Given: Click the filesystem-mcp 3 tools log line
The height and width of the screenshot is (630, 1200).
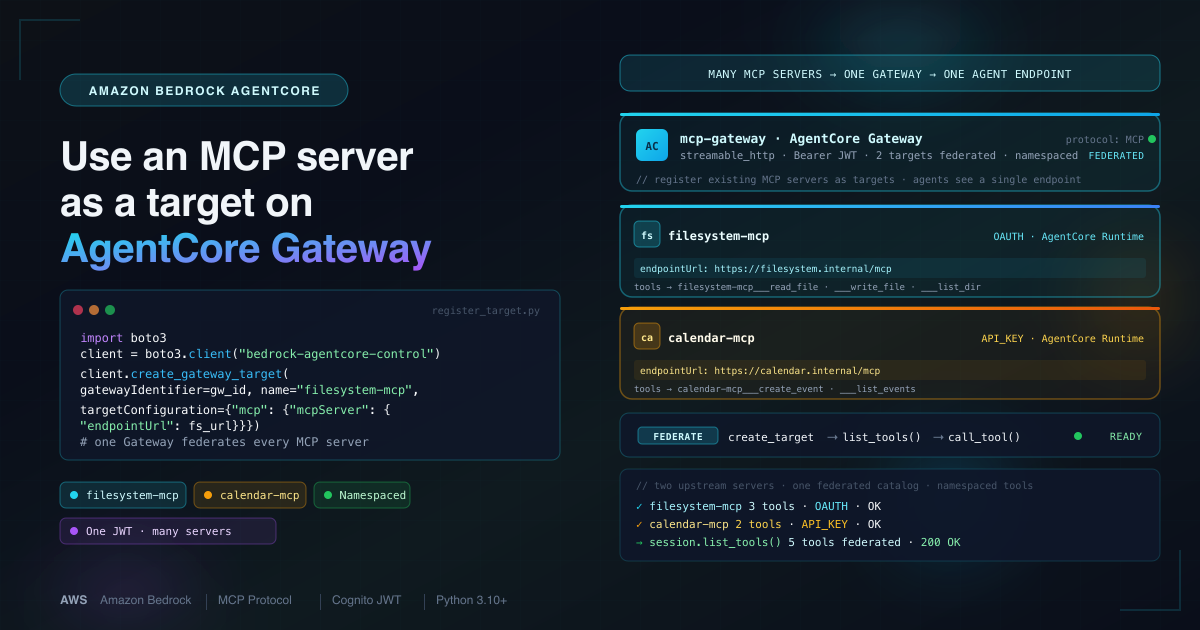Looking at the screenshot, I should pos(759,506).
